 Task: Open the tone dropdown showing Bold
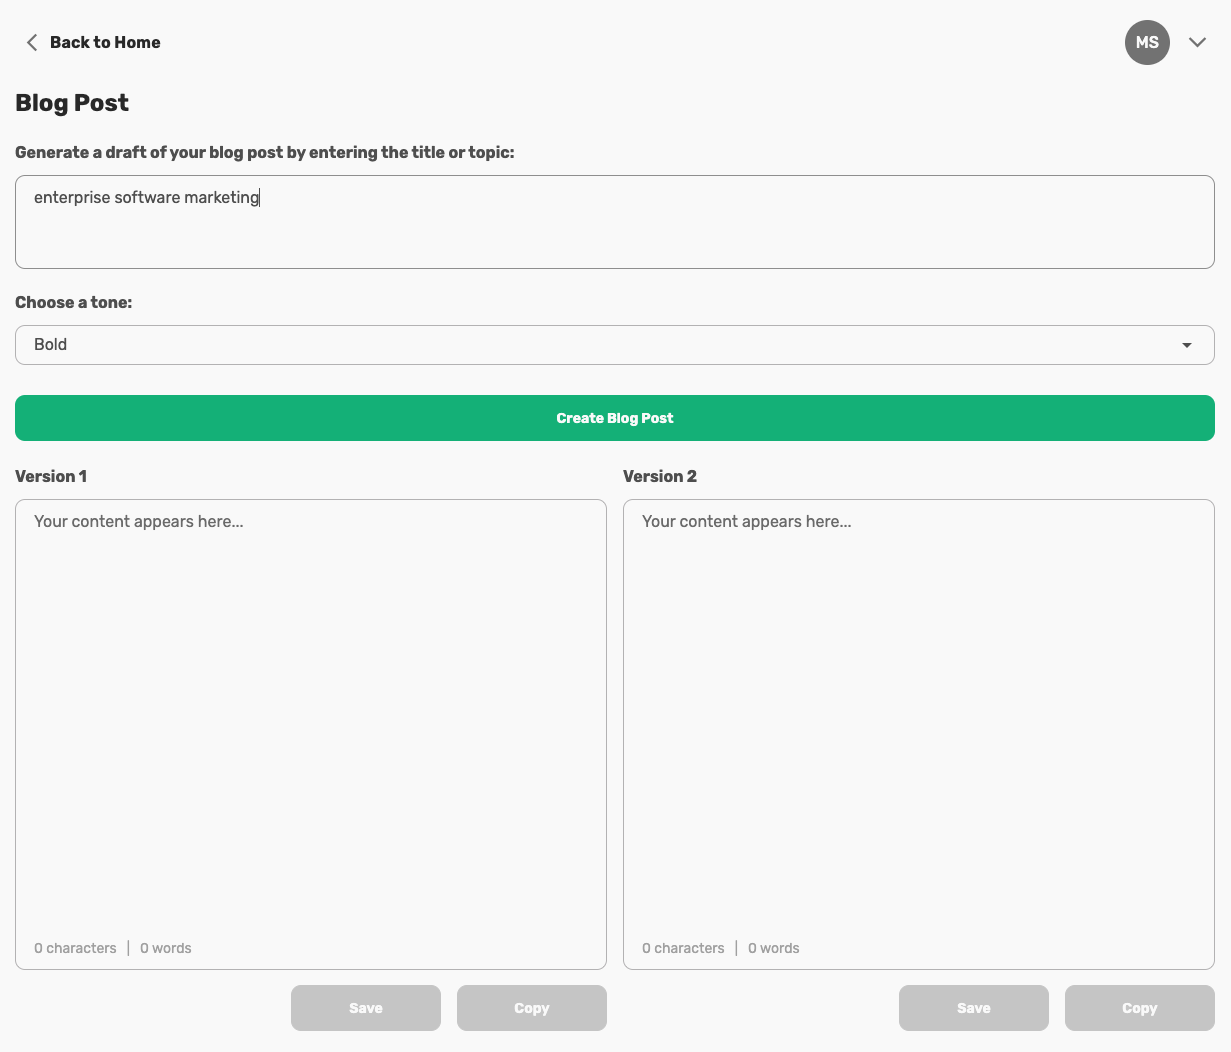click(x=615, y=345)
